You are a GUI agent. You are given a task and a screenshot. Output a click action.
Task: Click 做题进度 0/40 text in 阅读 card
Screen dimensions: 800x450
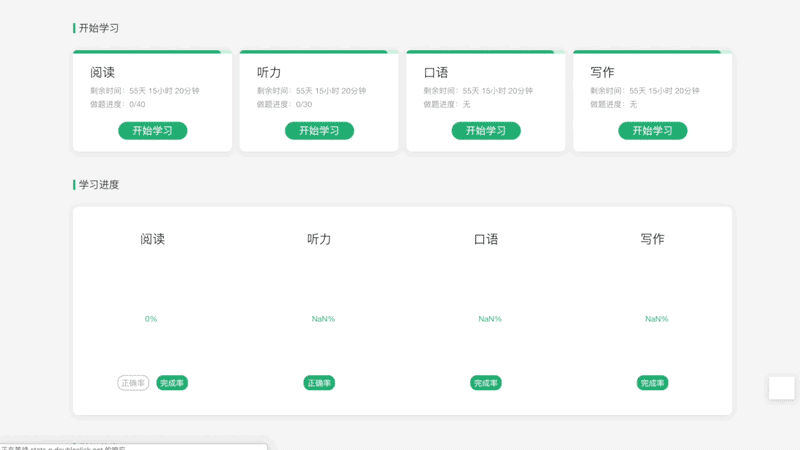(118, 104)
